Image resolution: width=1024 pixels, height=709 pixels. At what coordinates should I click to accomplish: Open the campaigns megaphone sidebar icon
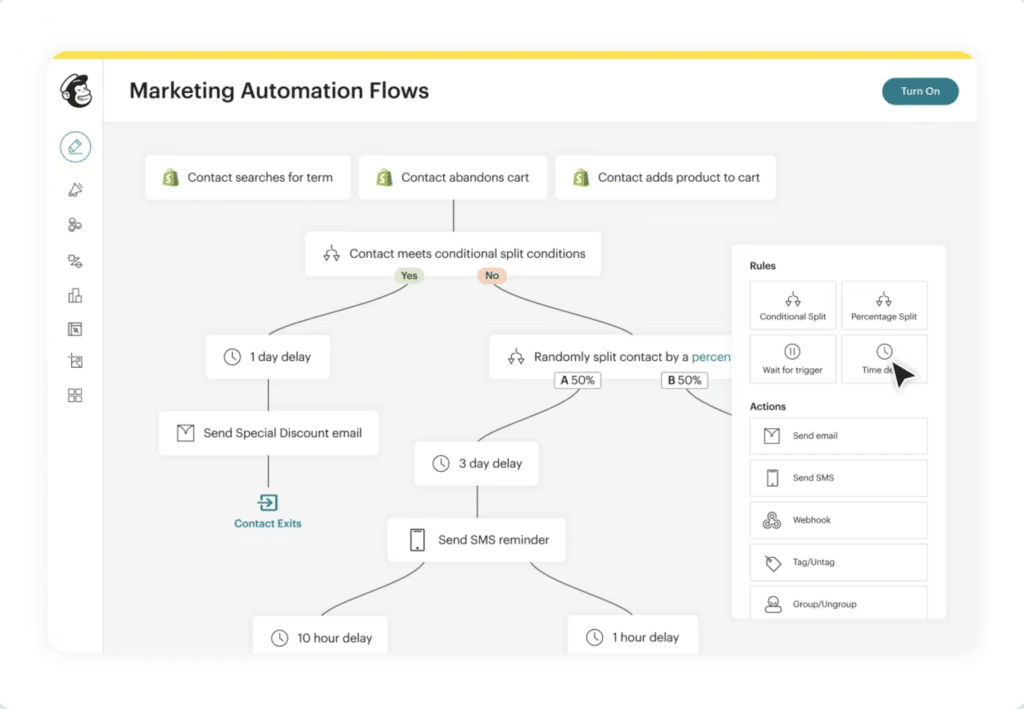point(75,190)
